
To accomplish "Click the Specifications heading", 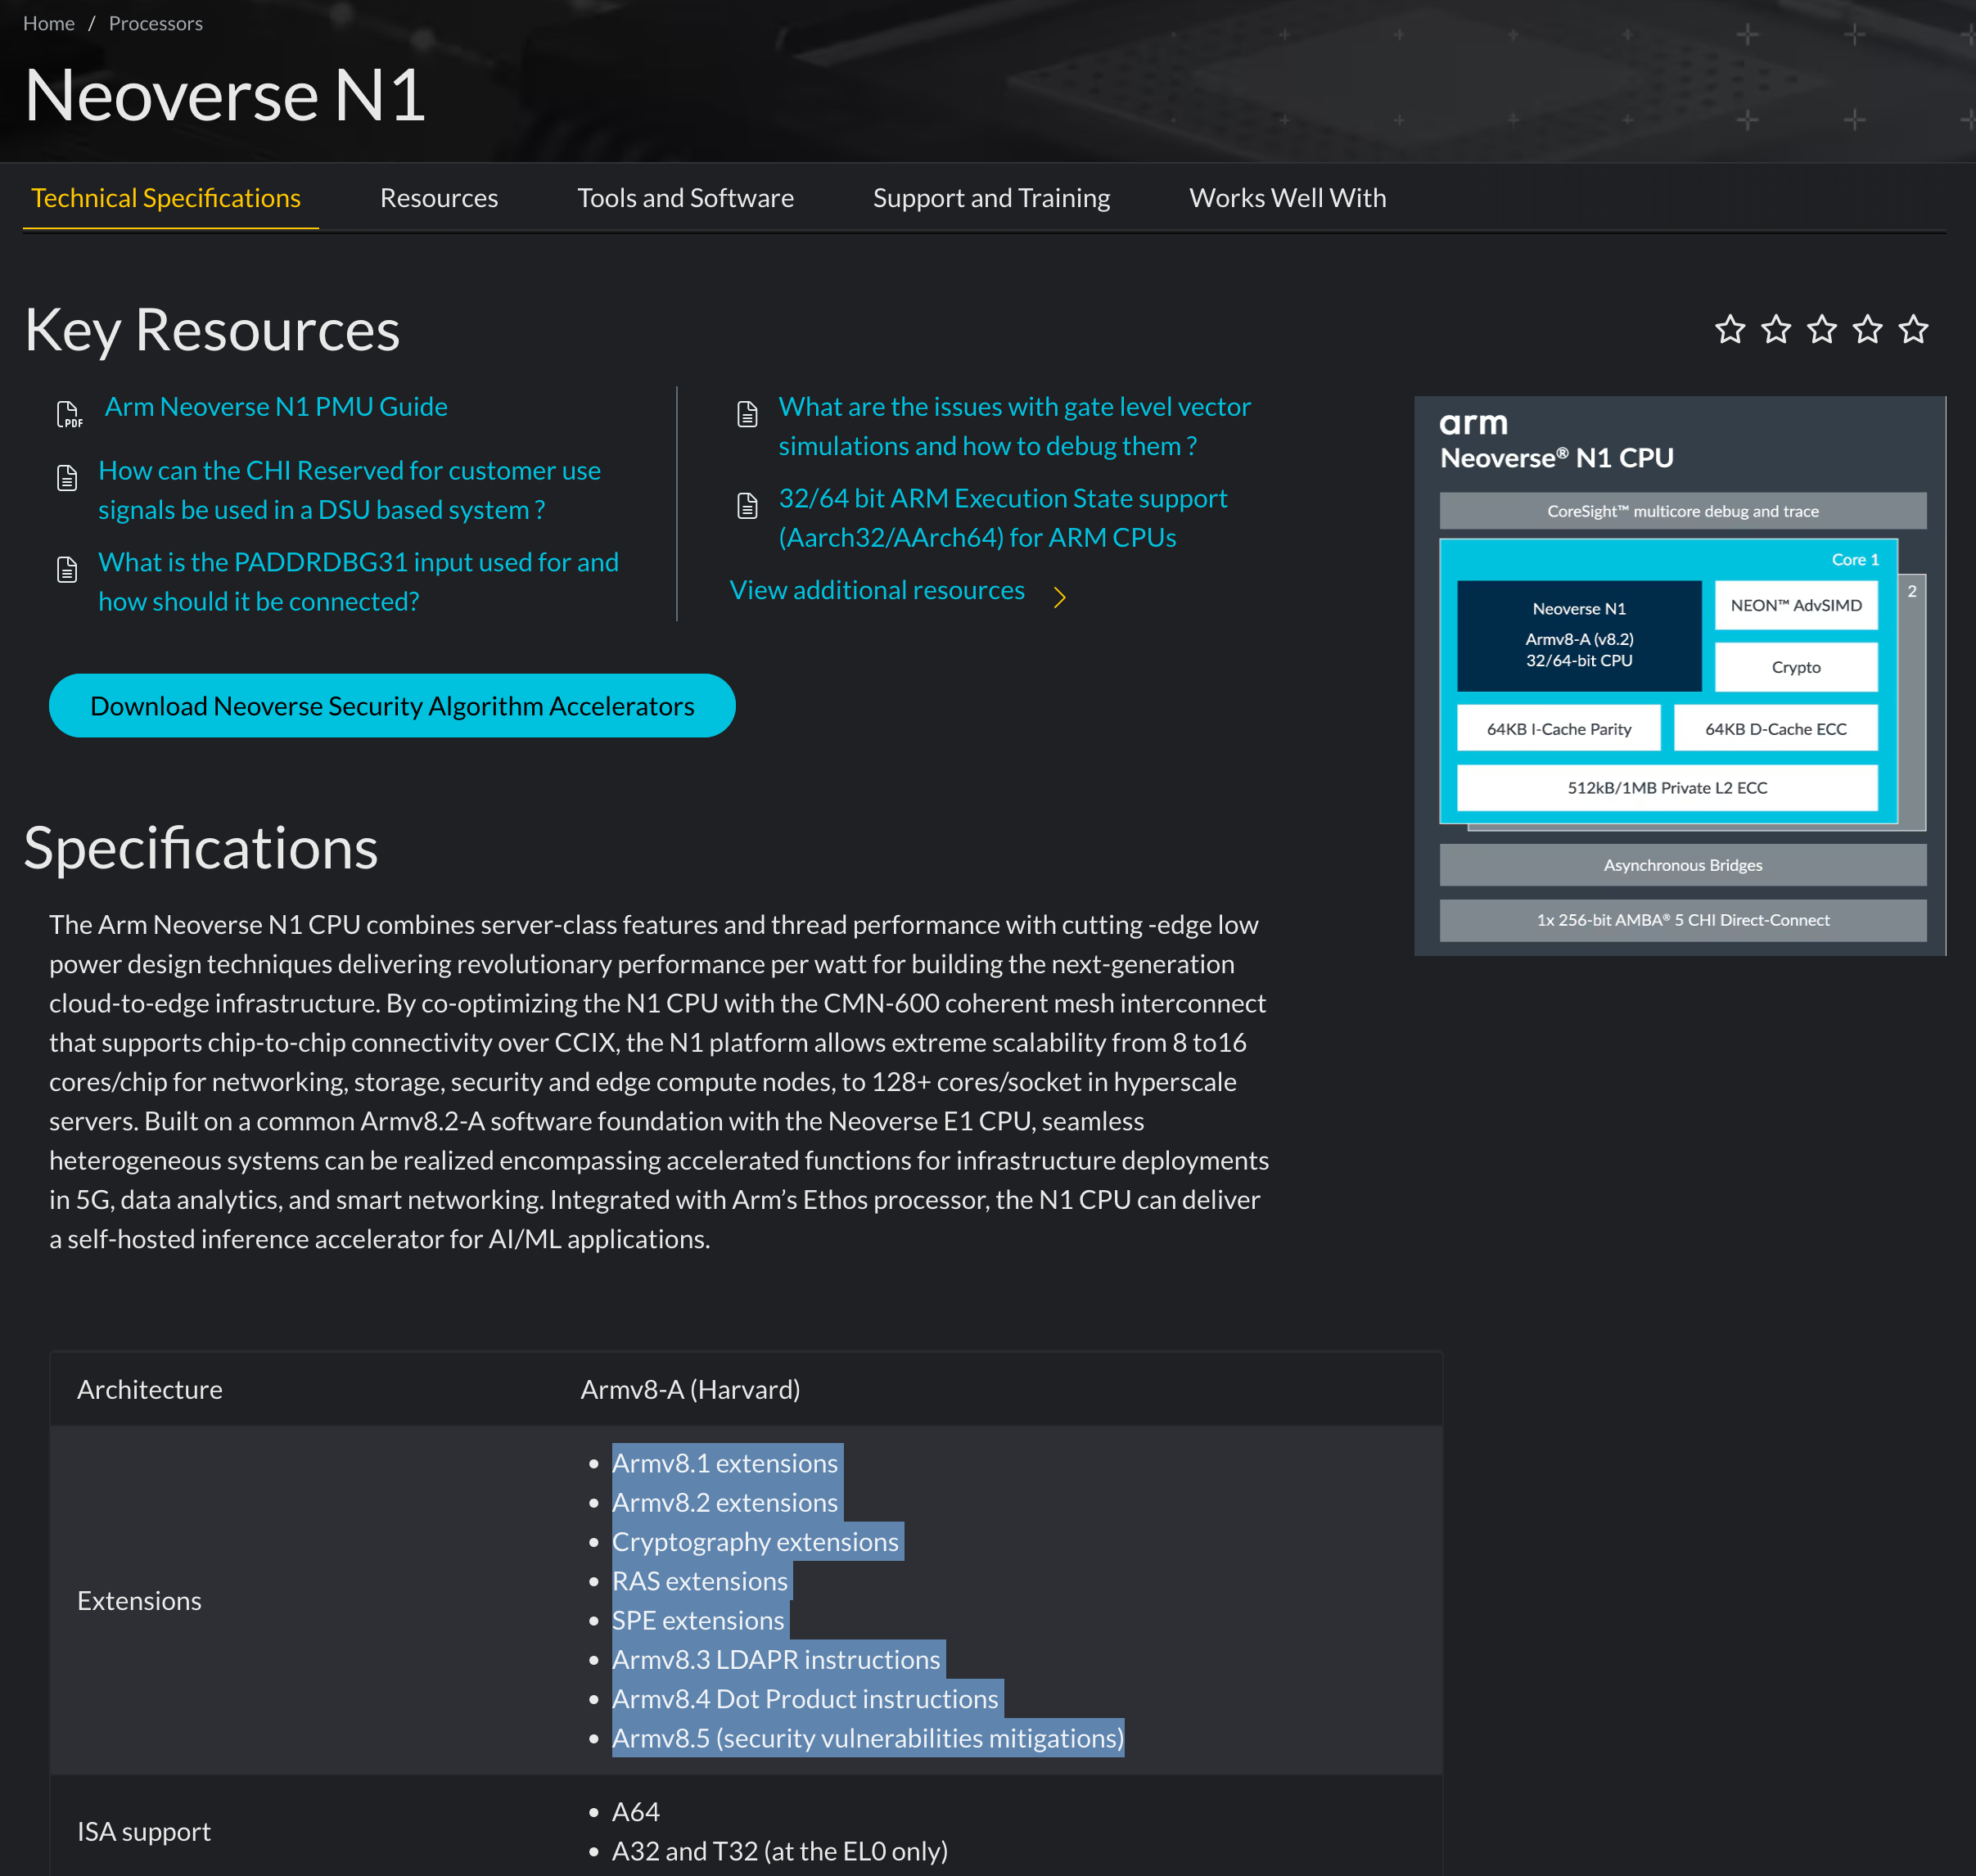I will pos(201,848).
